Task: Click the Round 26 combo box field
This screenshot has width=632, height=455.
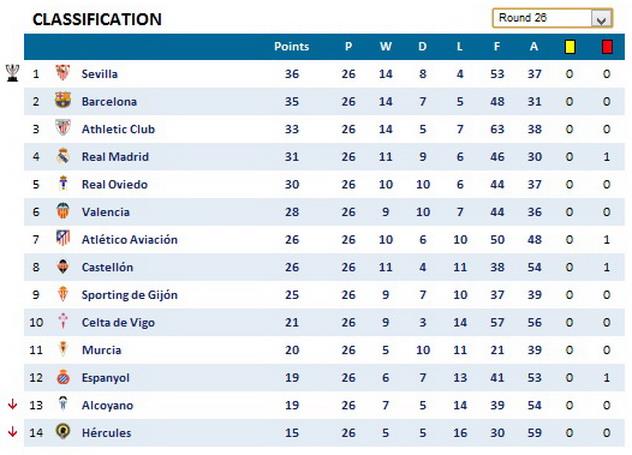Action: [540, 18]
